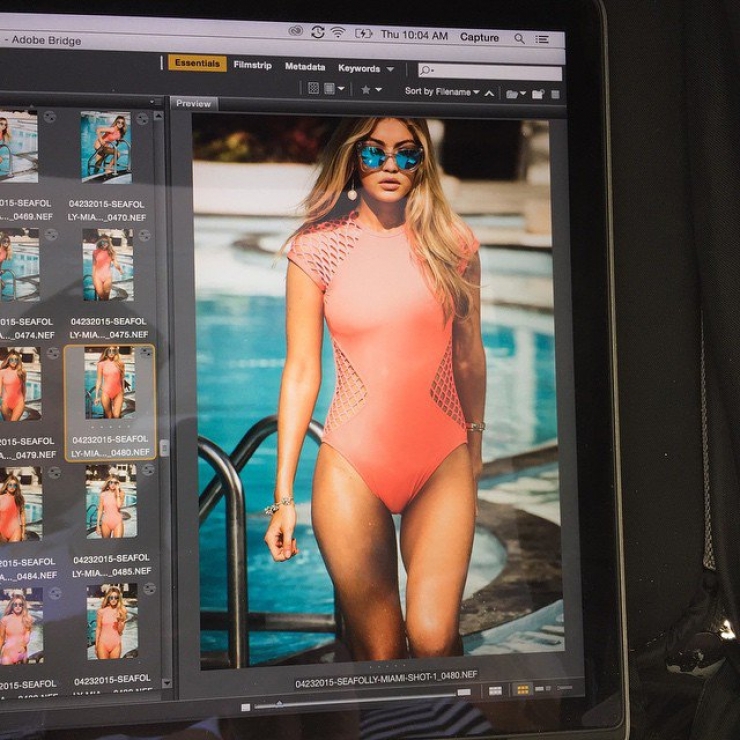
Task: Click badge icon on _0484 thumbnail
Action: tap(54, 473)
